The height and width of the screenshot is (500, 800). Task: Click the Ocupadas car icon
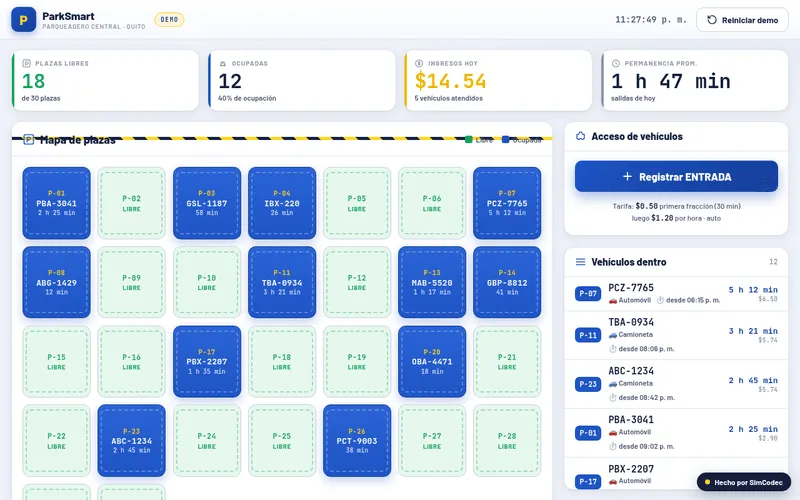click(222, 64)
